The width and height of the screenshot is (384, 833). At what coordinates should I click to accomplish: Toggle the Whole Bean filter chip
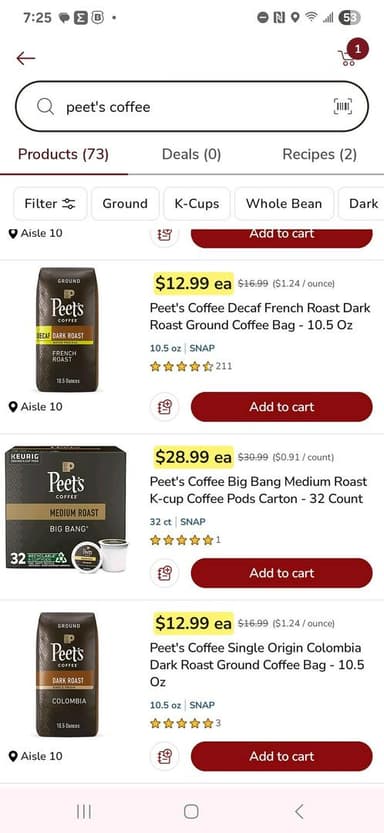[x=284, y=203]
